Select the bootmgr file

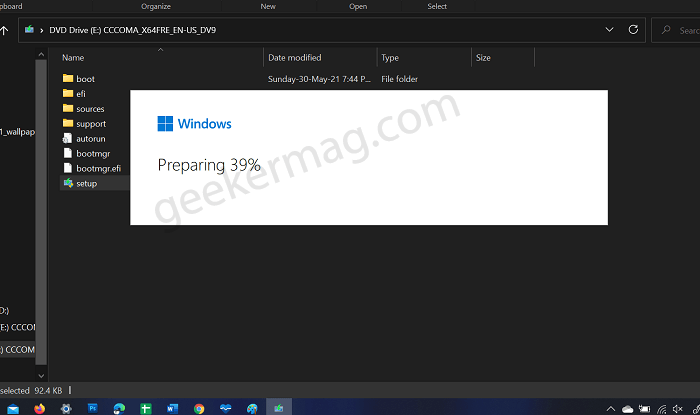point(93,154)
